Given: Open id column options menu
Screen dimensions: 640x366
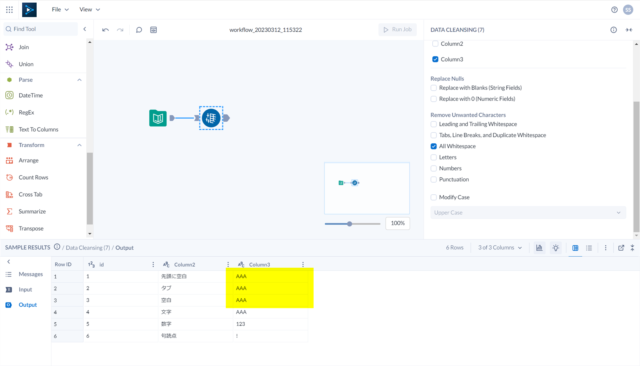Looking at the screenshot, I should tap(153, 264).
